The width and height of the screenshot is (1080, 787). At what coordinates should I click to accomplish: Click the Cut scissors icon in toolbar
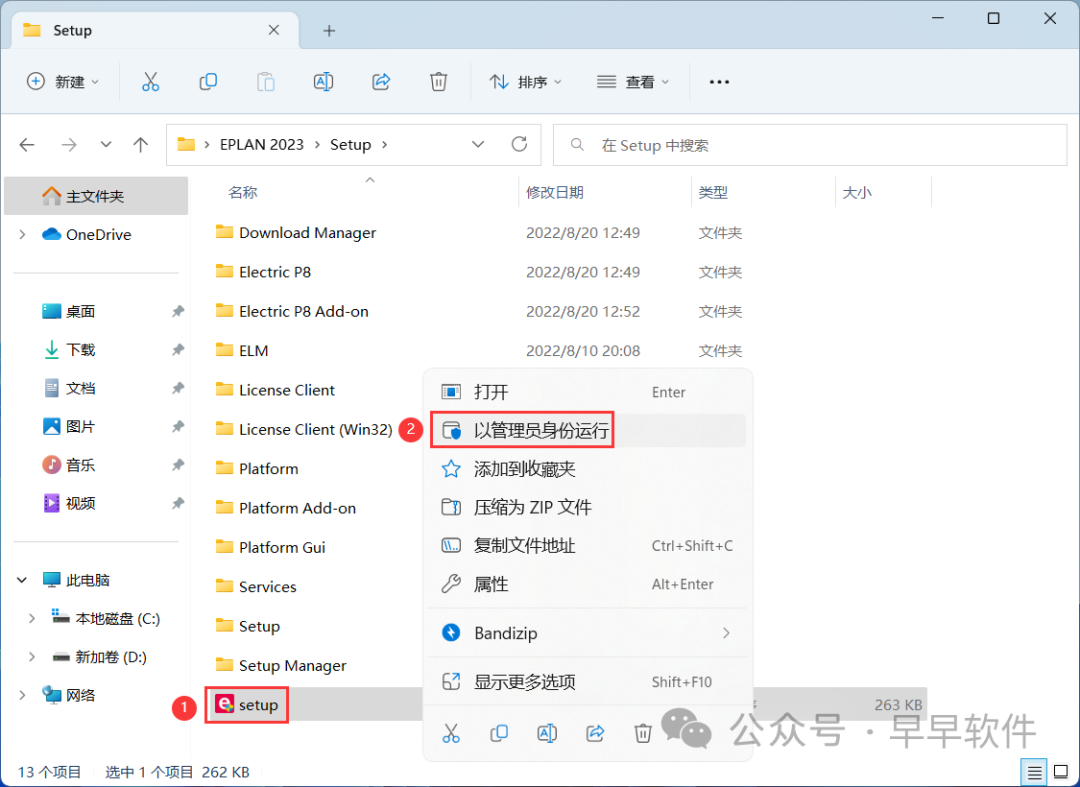click(151, 82)
